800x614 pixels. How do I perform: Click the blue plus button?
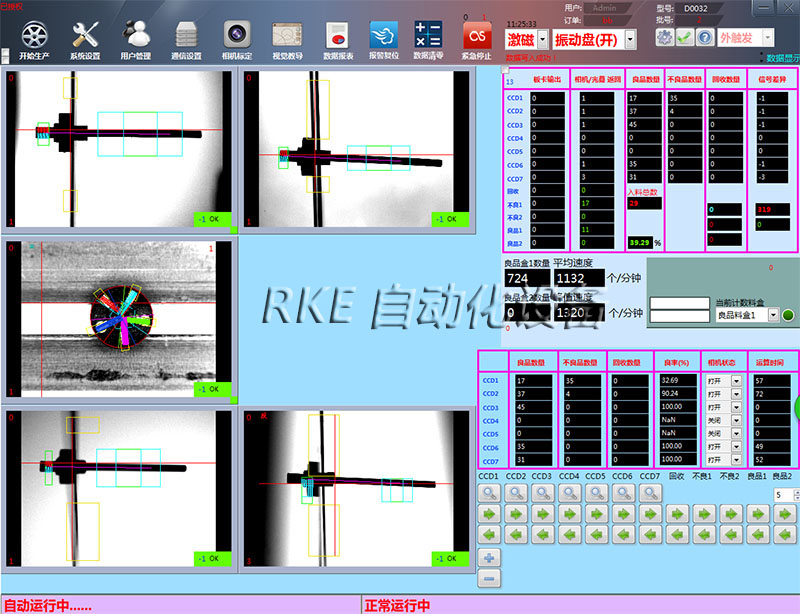(490, 557)
